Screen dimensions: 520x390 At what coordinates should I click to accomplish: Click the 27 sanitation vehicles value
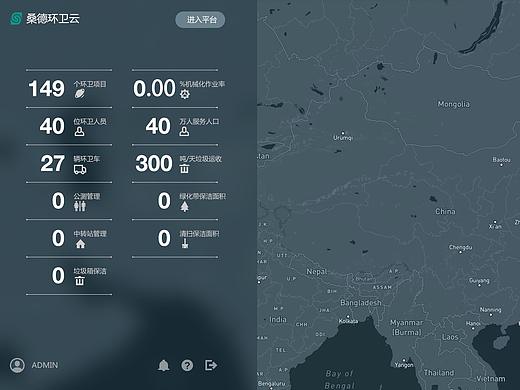coord(52,163)
